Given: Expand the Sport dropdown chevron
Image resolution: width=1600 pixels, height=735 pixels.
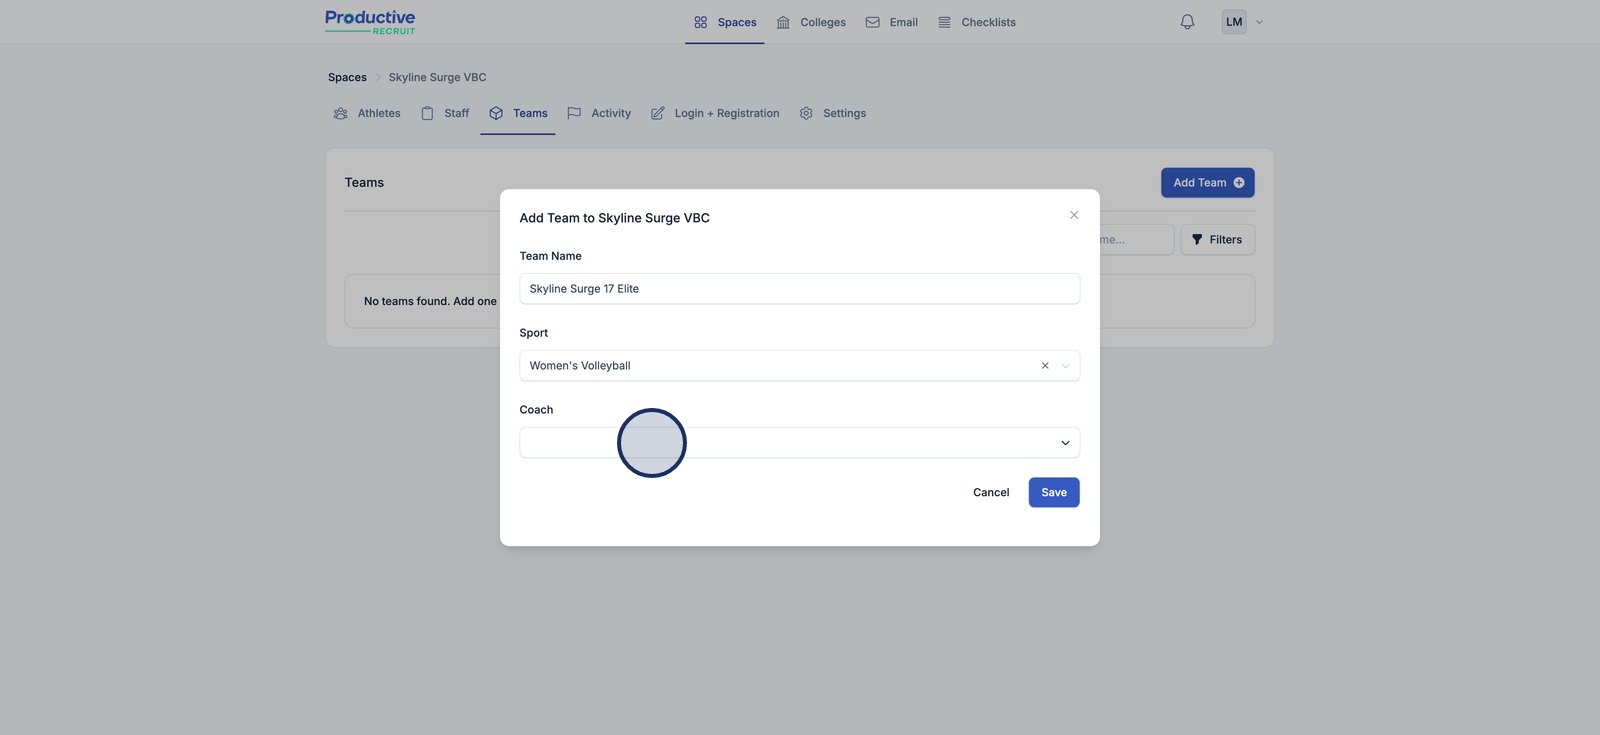Looking at the screenshot, I should click(1066, 366).
